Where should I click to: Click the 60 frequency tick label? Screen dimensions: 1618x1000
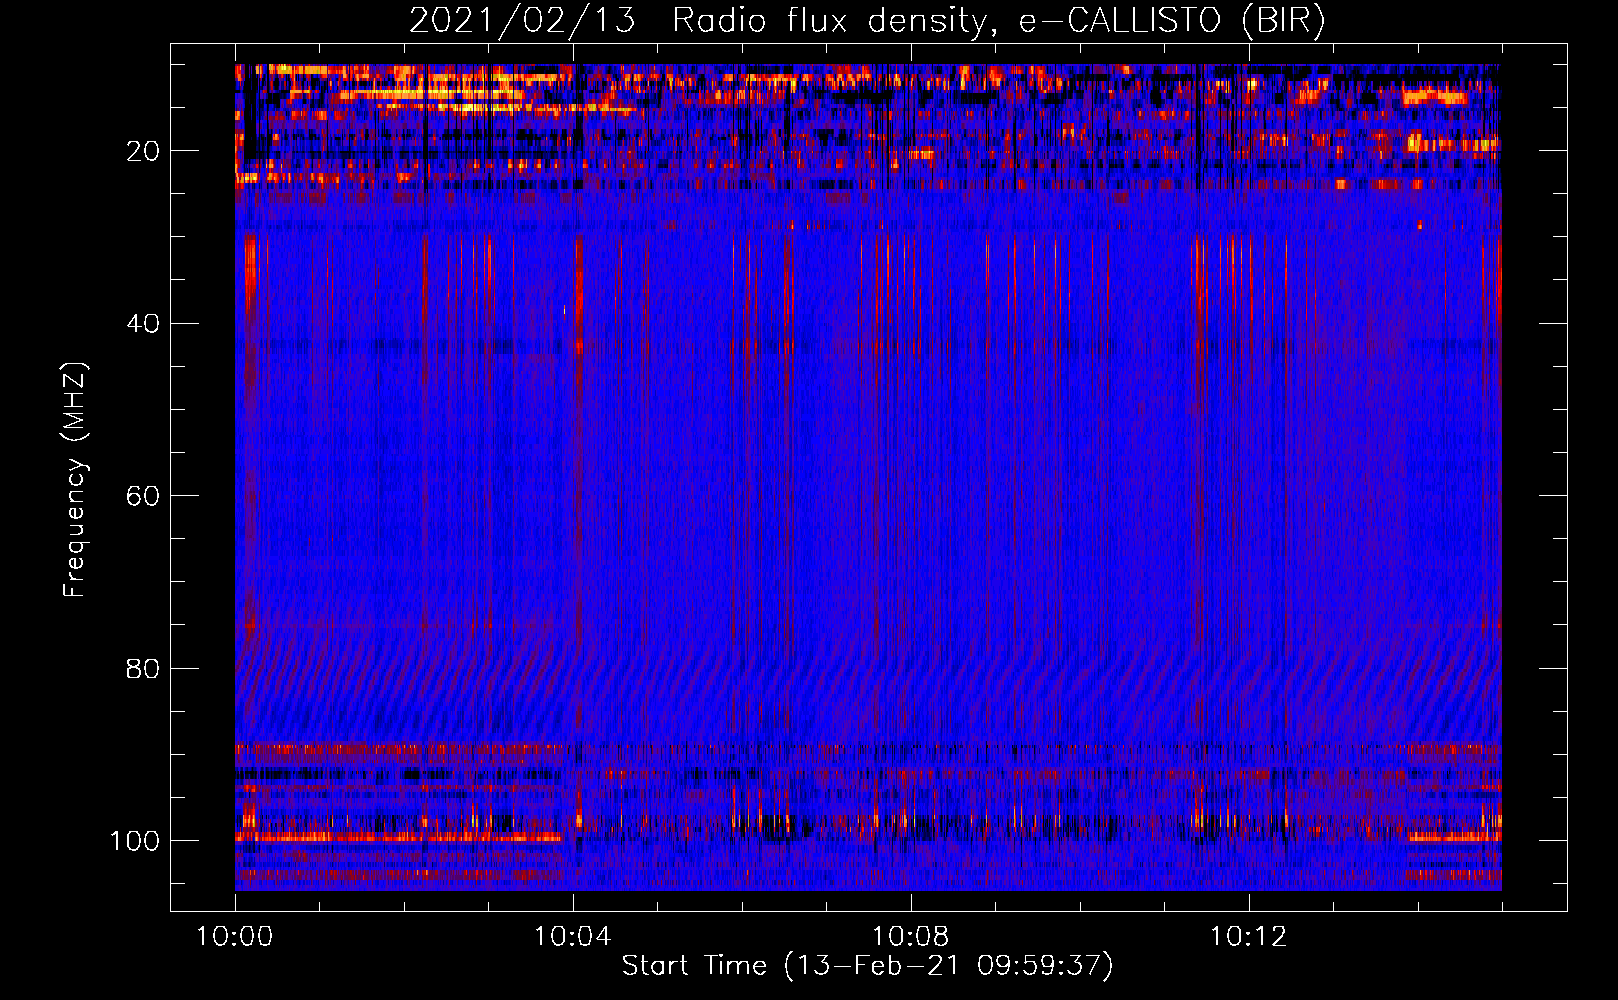(143, 496)
